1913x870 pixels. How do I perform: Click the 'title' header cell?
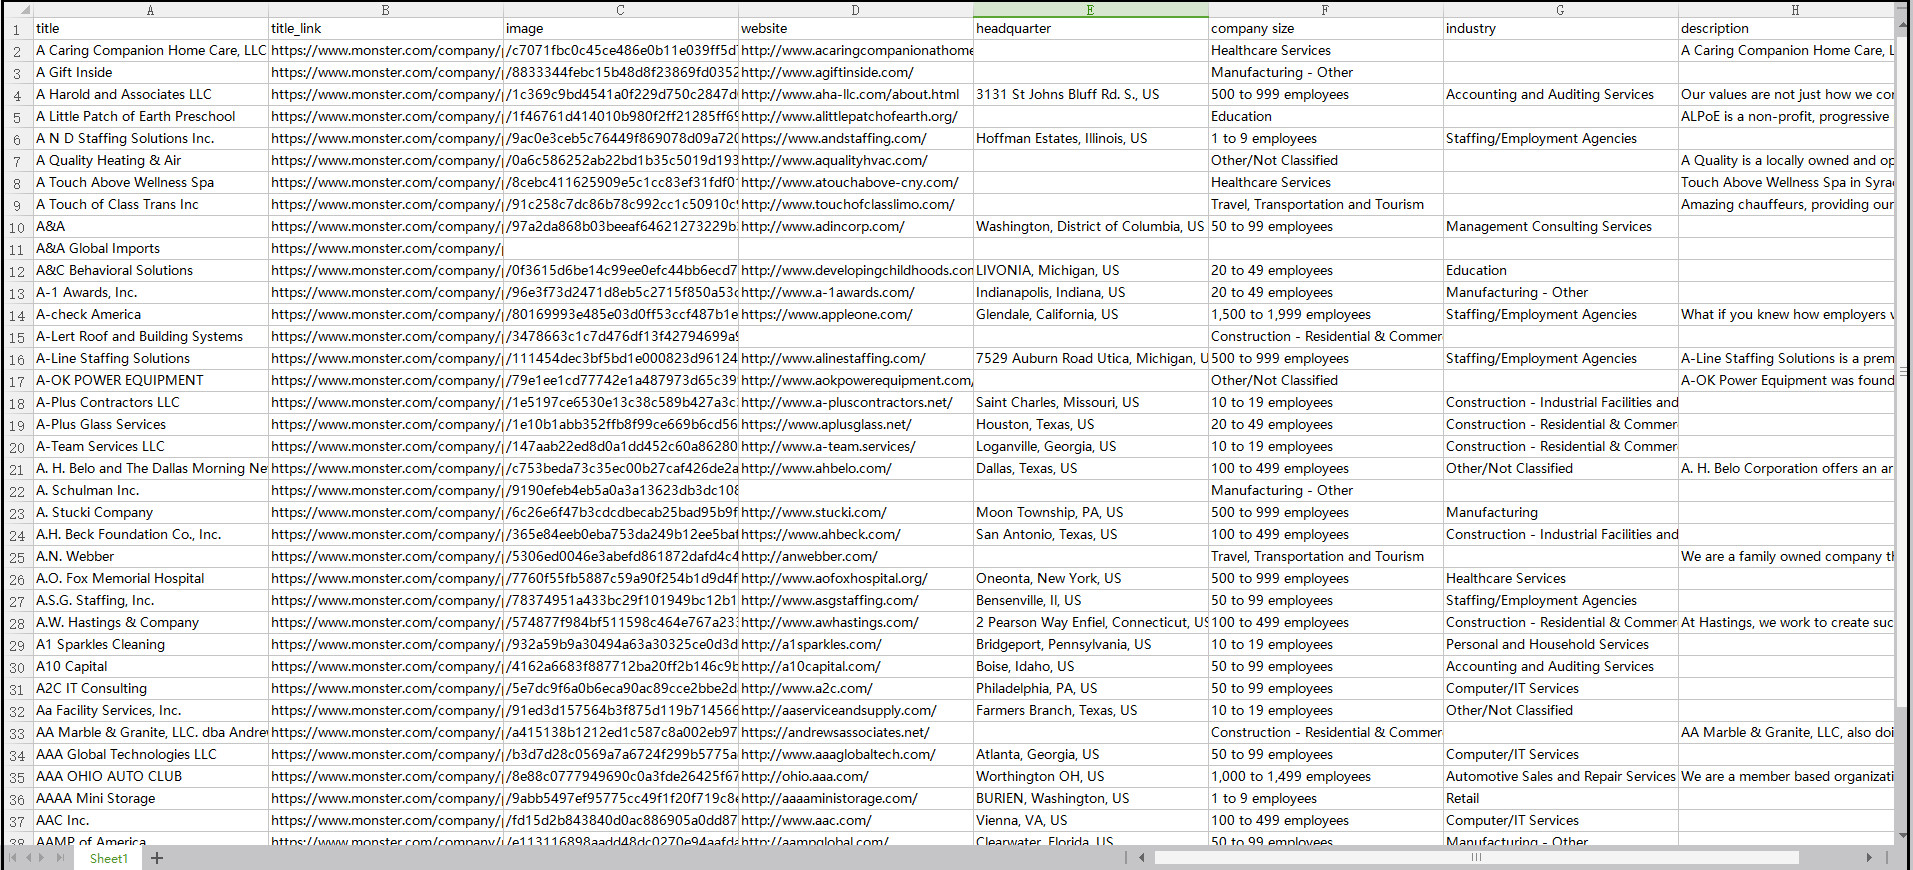[x=150, y=29]
